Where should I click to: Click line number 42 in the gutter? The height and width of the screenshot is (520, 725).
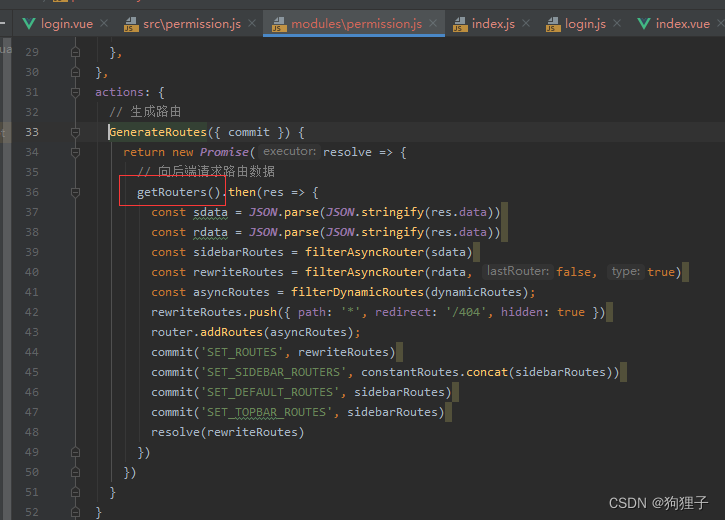(x=32, y=312)
